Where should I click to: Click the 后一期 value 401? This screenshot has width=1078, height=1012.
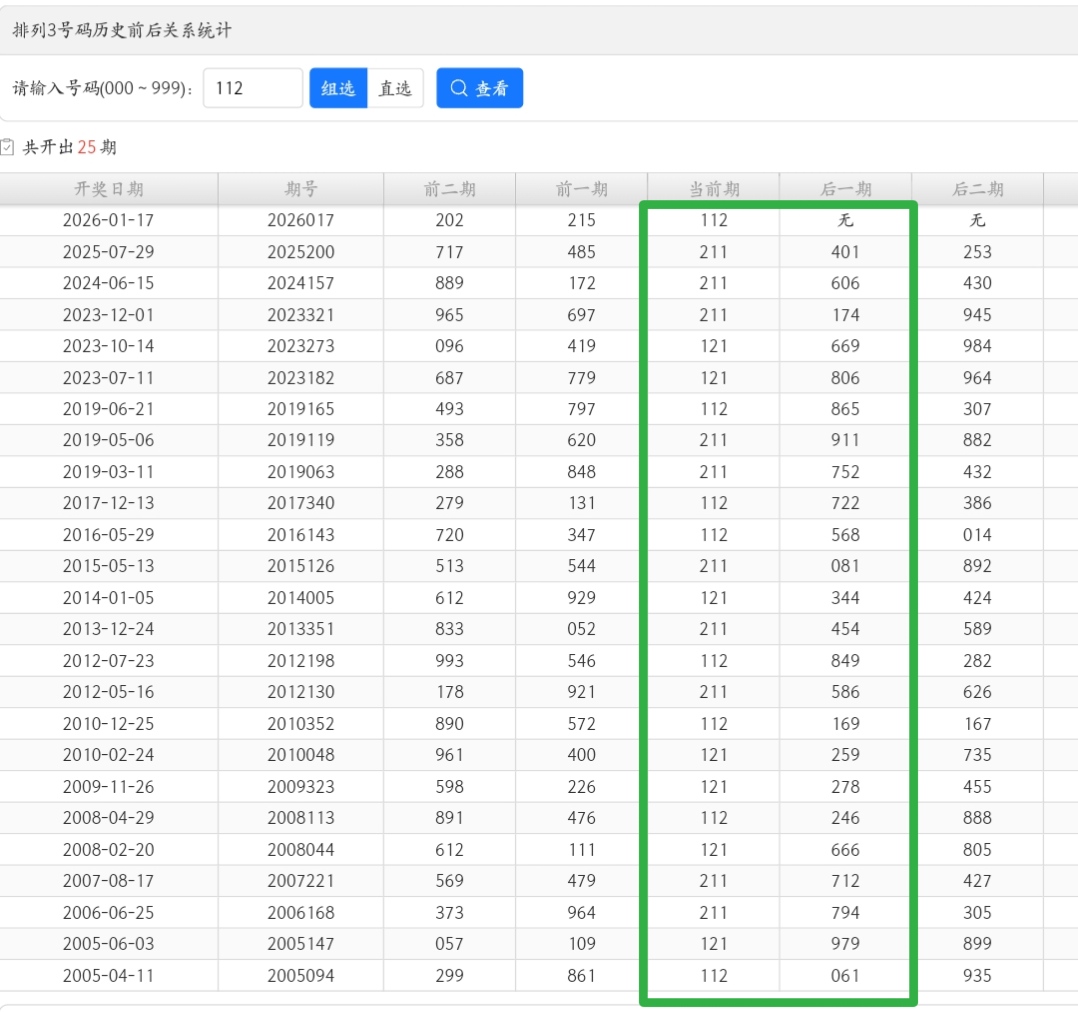pos(846,252)
